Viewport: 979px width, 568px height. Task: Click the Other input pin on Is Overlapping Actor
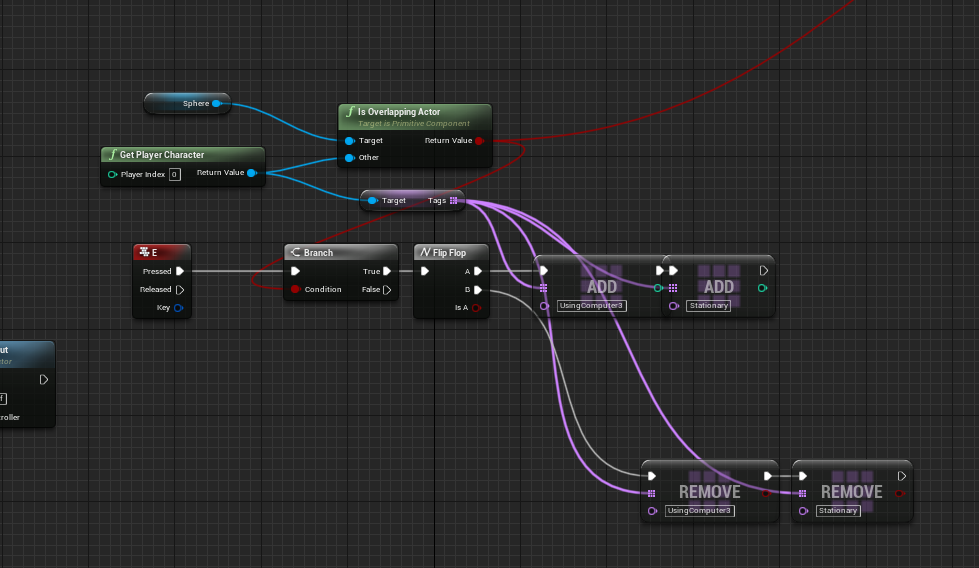[x=349, y=158]
